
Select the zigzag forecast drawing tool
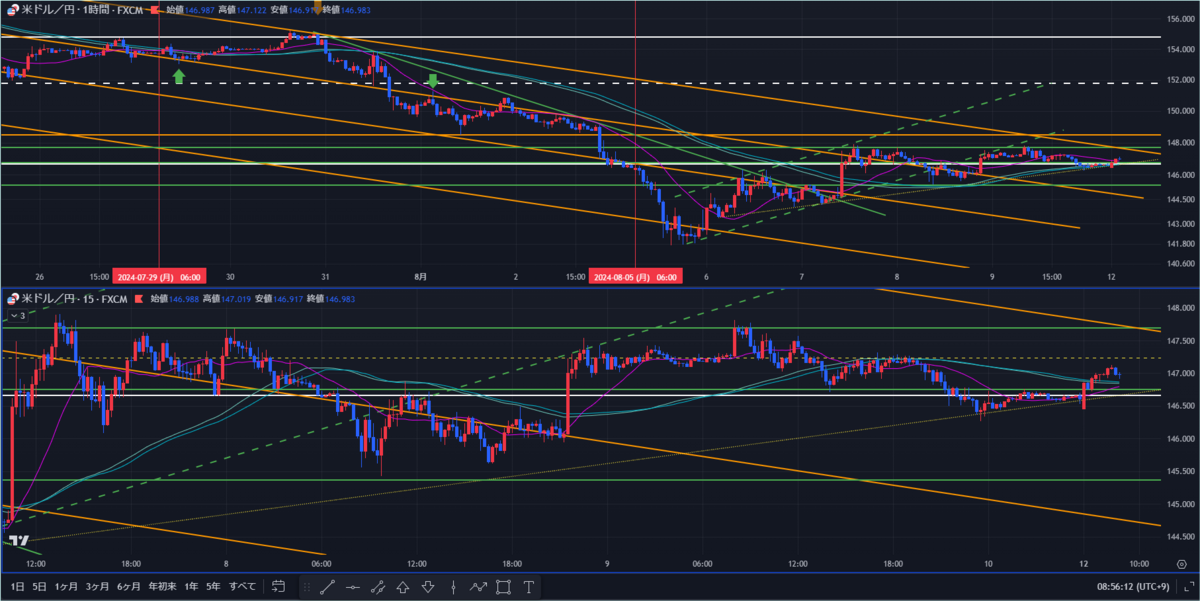478,587
